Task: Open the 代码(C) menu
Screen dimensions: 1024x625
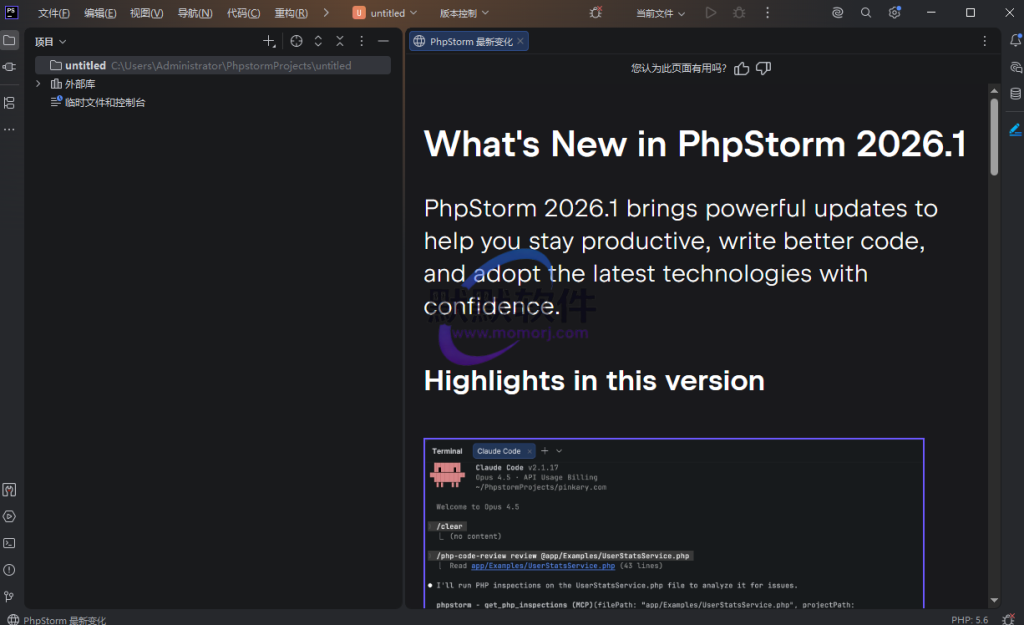Action: 243,13
